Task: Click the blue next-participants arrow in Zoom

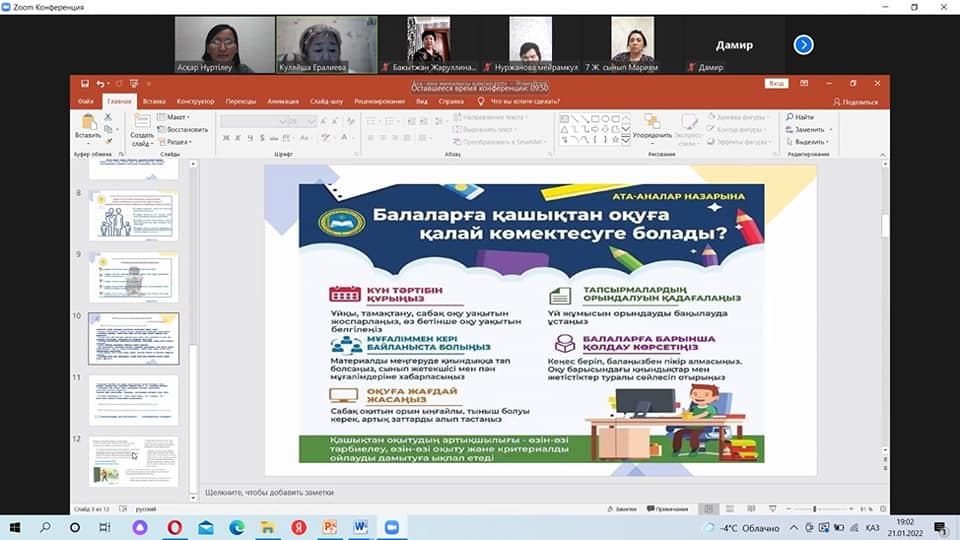Action: [x=803, y=44]
